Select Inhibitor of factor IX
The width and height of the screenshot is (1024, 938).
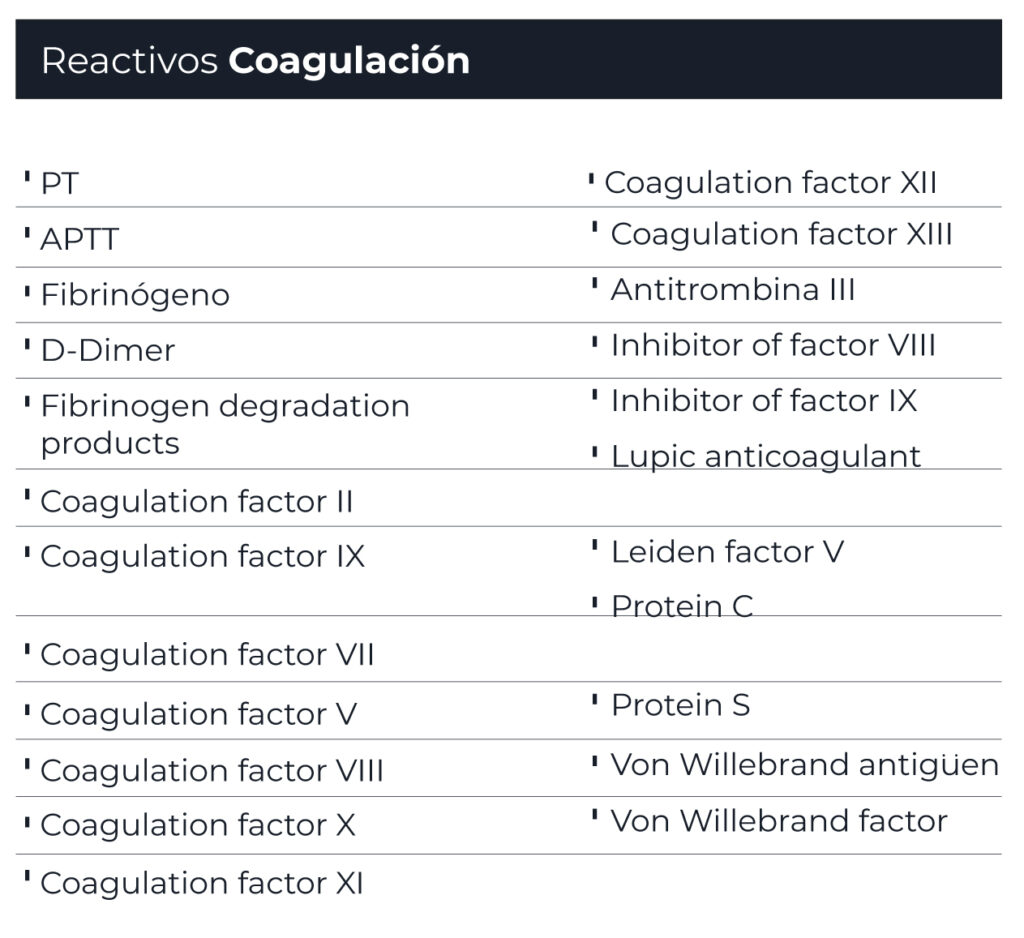[x=764, y=401]
